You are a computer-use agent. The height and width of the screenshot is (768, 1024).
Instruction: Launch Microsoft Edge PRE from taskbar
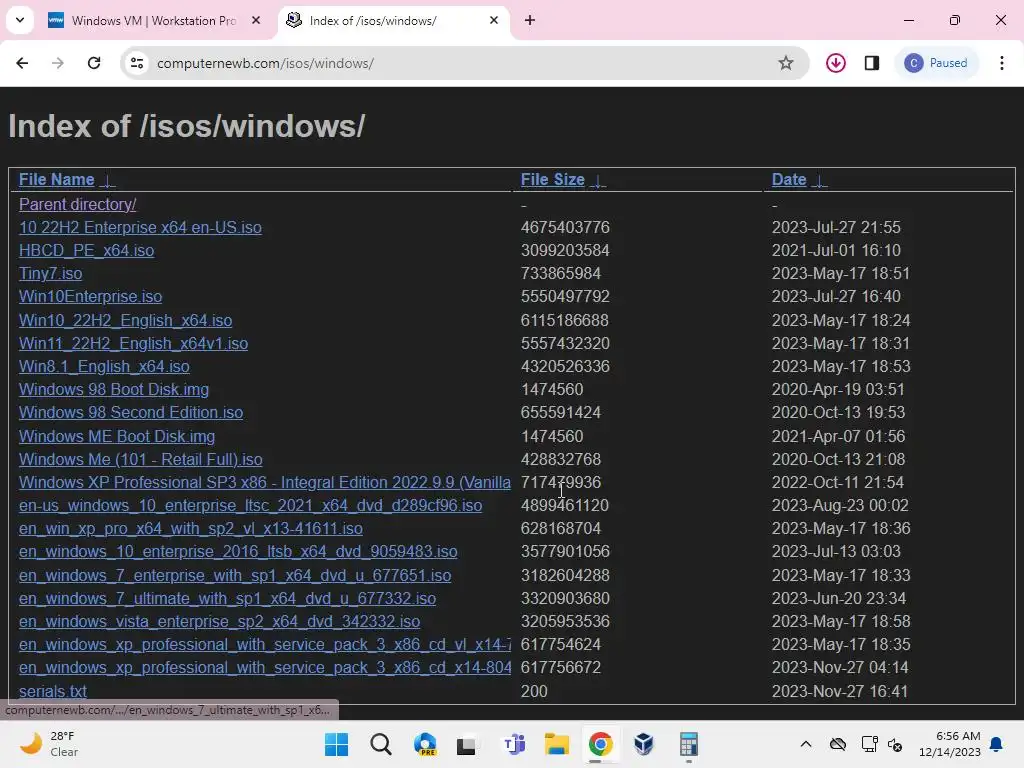(425, 744)
